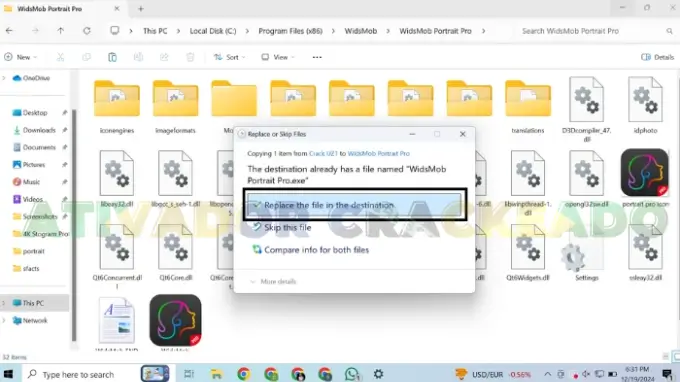Open Pictures in the sidebar
Image resolution: width=680 pixels, height=382 pixels.
coord(33,165)
